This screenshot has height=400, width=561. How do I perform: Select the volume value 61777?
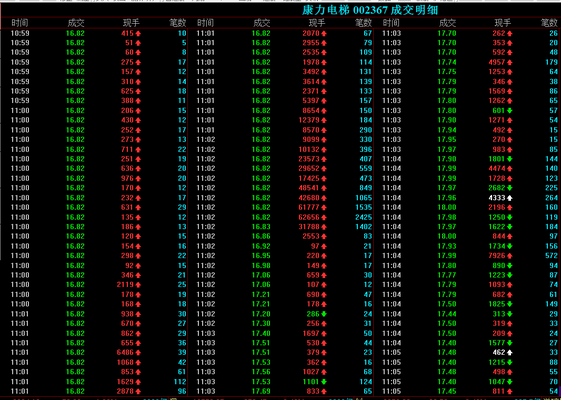coord(309,208)
